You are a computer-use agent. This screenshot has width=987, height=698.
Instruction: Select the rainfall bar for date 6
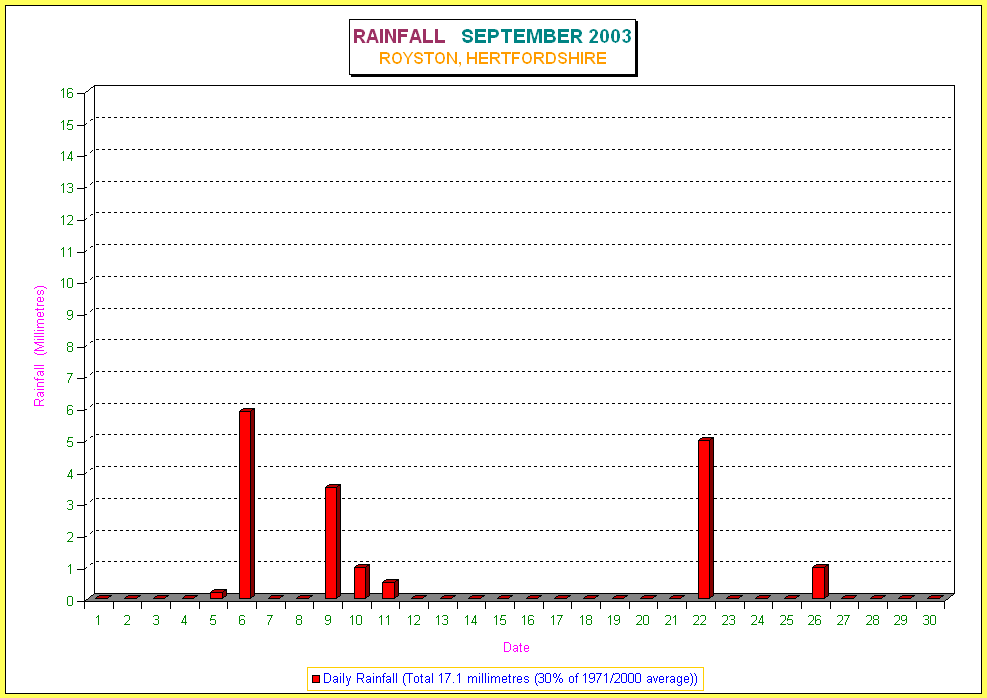coord(246,504)
